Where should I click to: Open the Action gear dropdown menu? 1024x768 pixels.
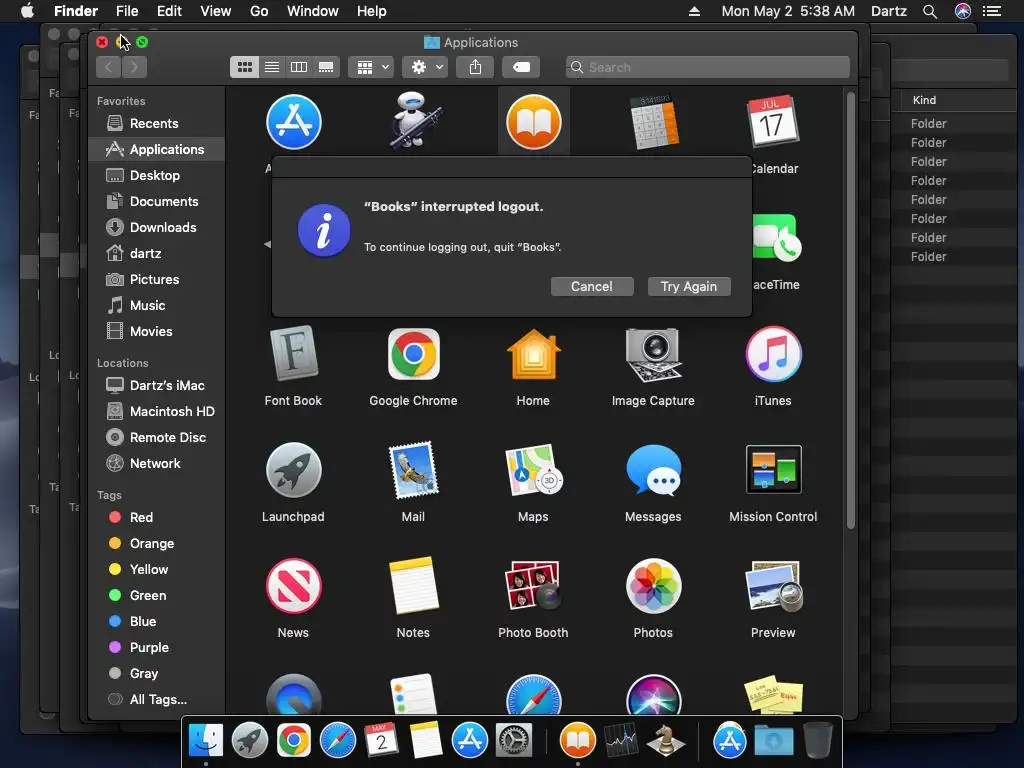tap(425, 67)
